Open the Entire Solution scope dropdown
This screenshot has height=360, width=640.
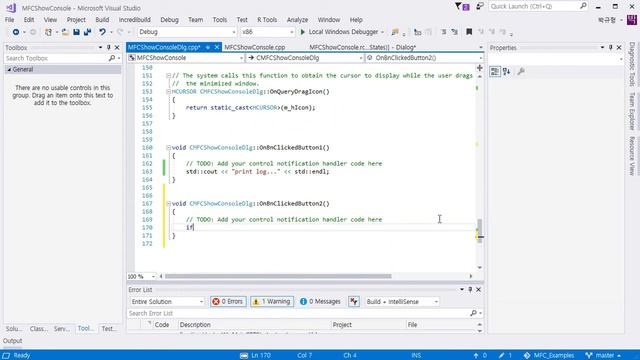pyautogui.click(x=167, y=302)
